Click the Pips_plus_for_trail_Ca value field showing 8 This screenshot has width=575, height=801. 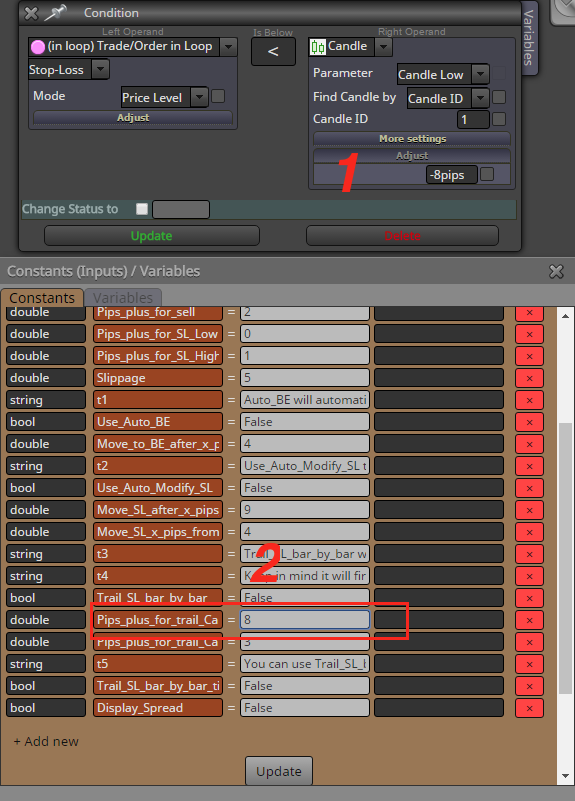click(x=305, y=620)
